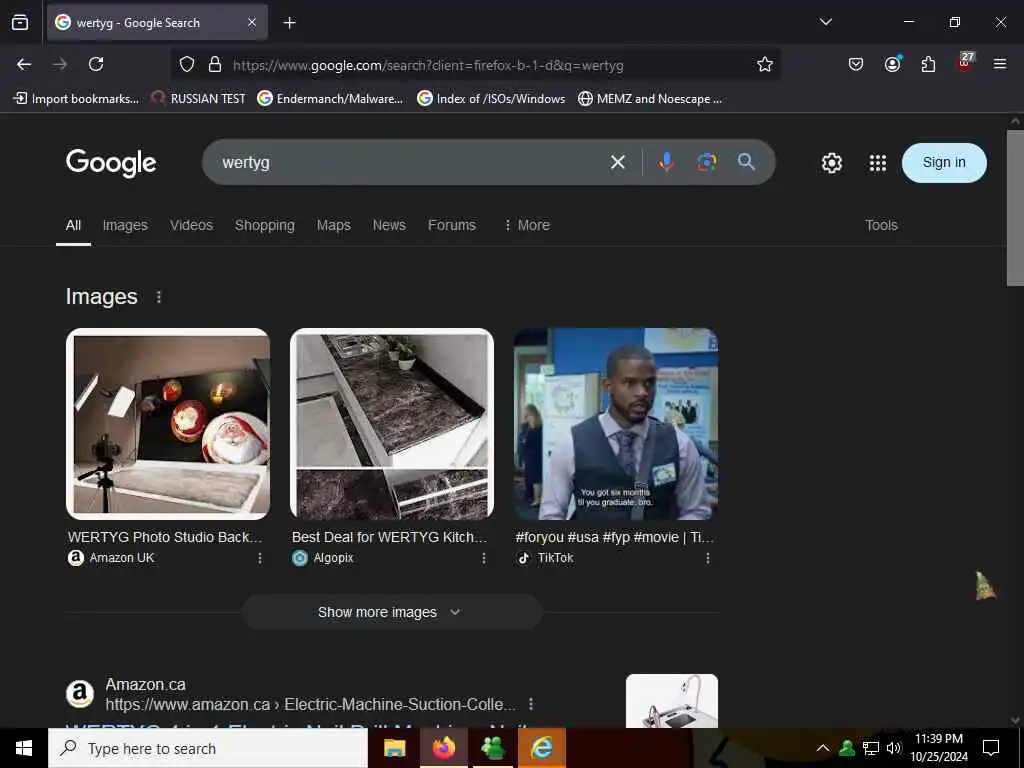
Task: Go back to previous page
Action: pos(24,64)
